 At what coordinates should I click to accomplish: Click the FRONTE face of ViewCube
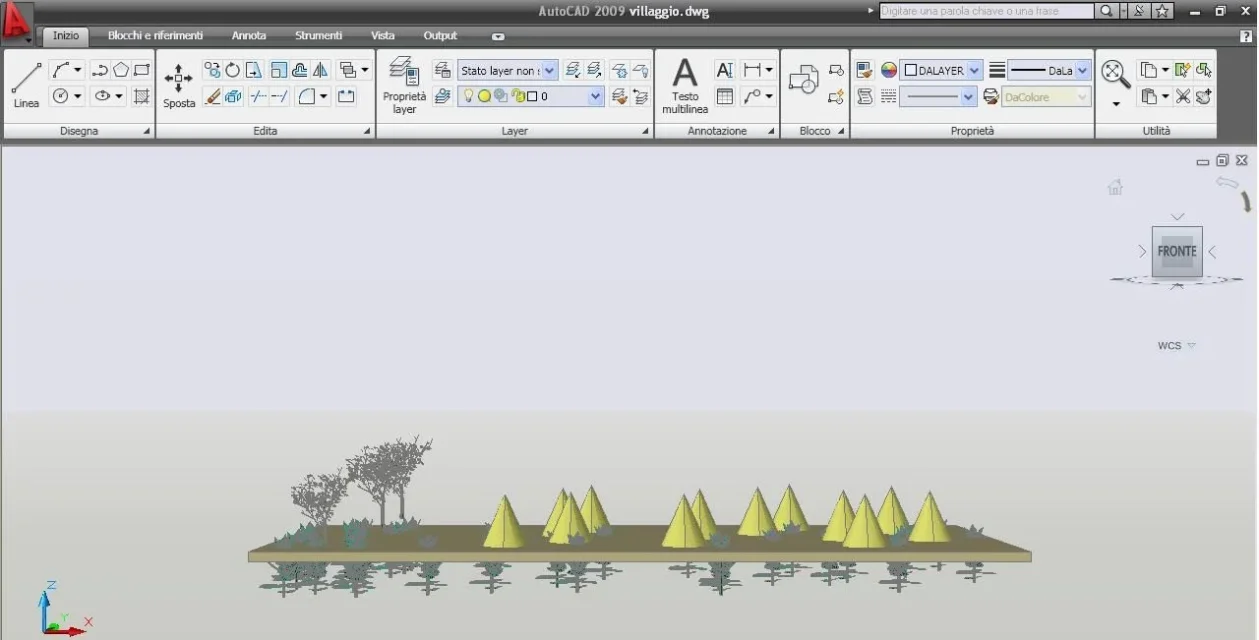tap(1177, 251)
